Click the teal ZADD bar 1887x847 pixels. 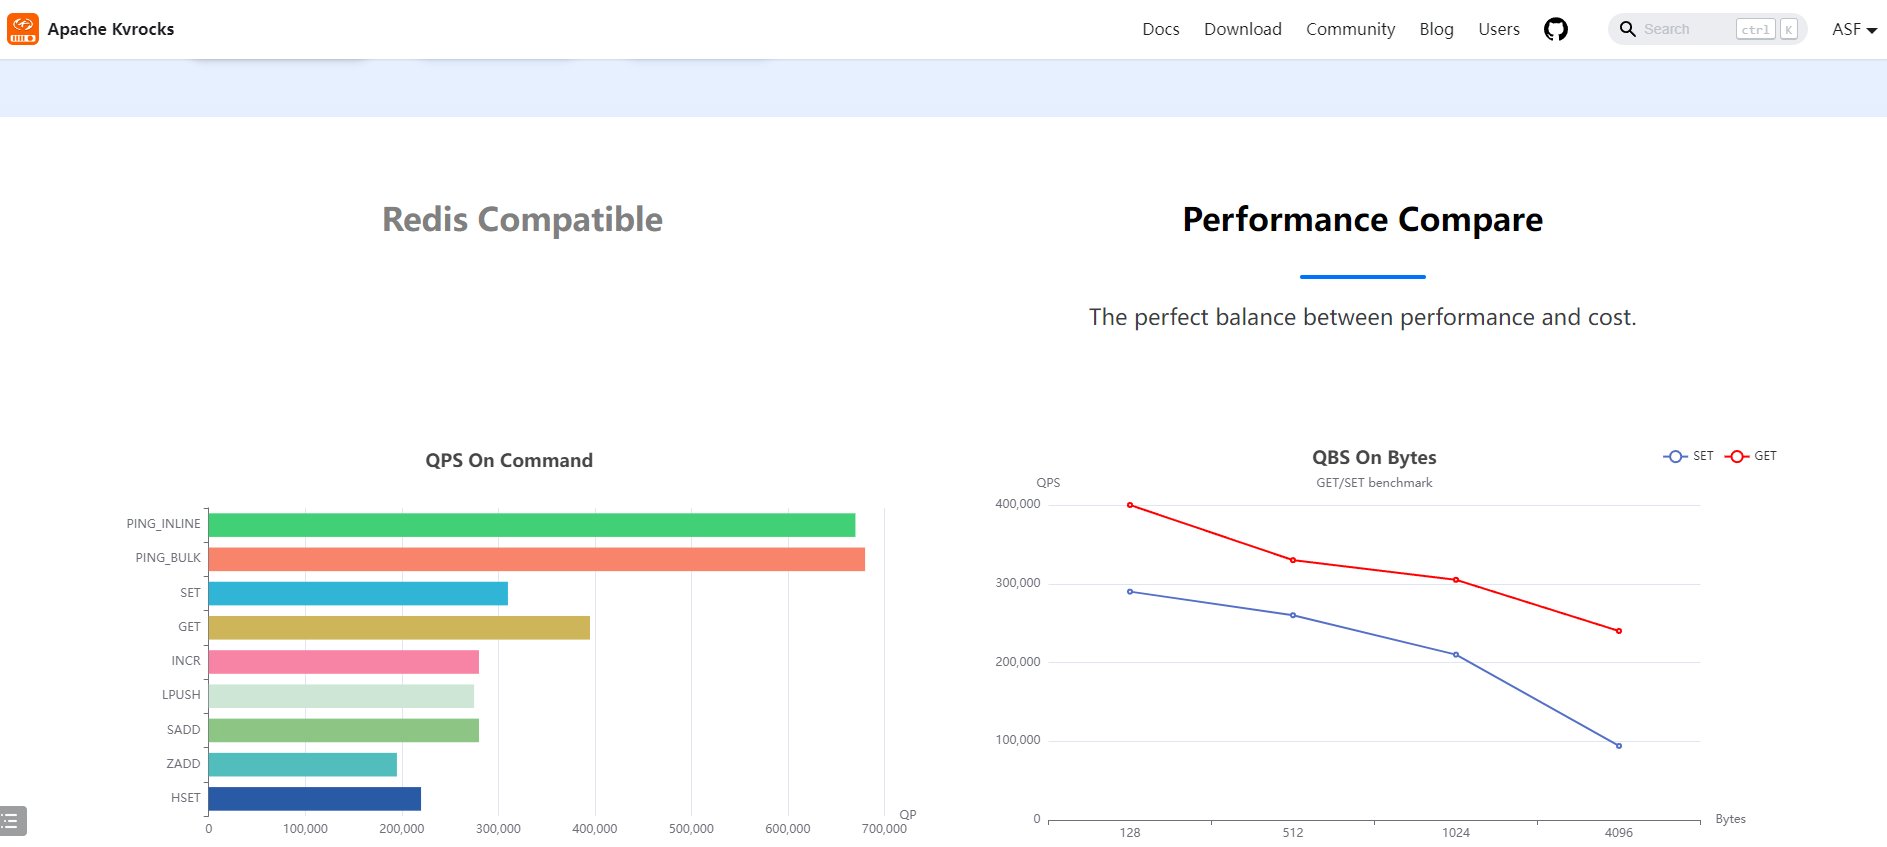[x=302, y=764]
